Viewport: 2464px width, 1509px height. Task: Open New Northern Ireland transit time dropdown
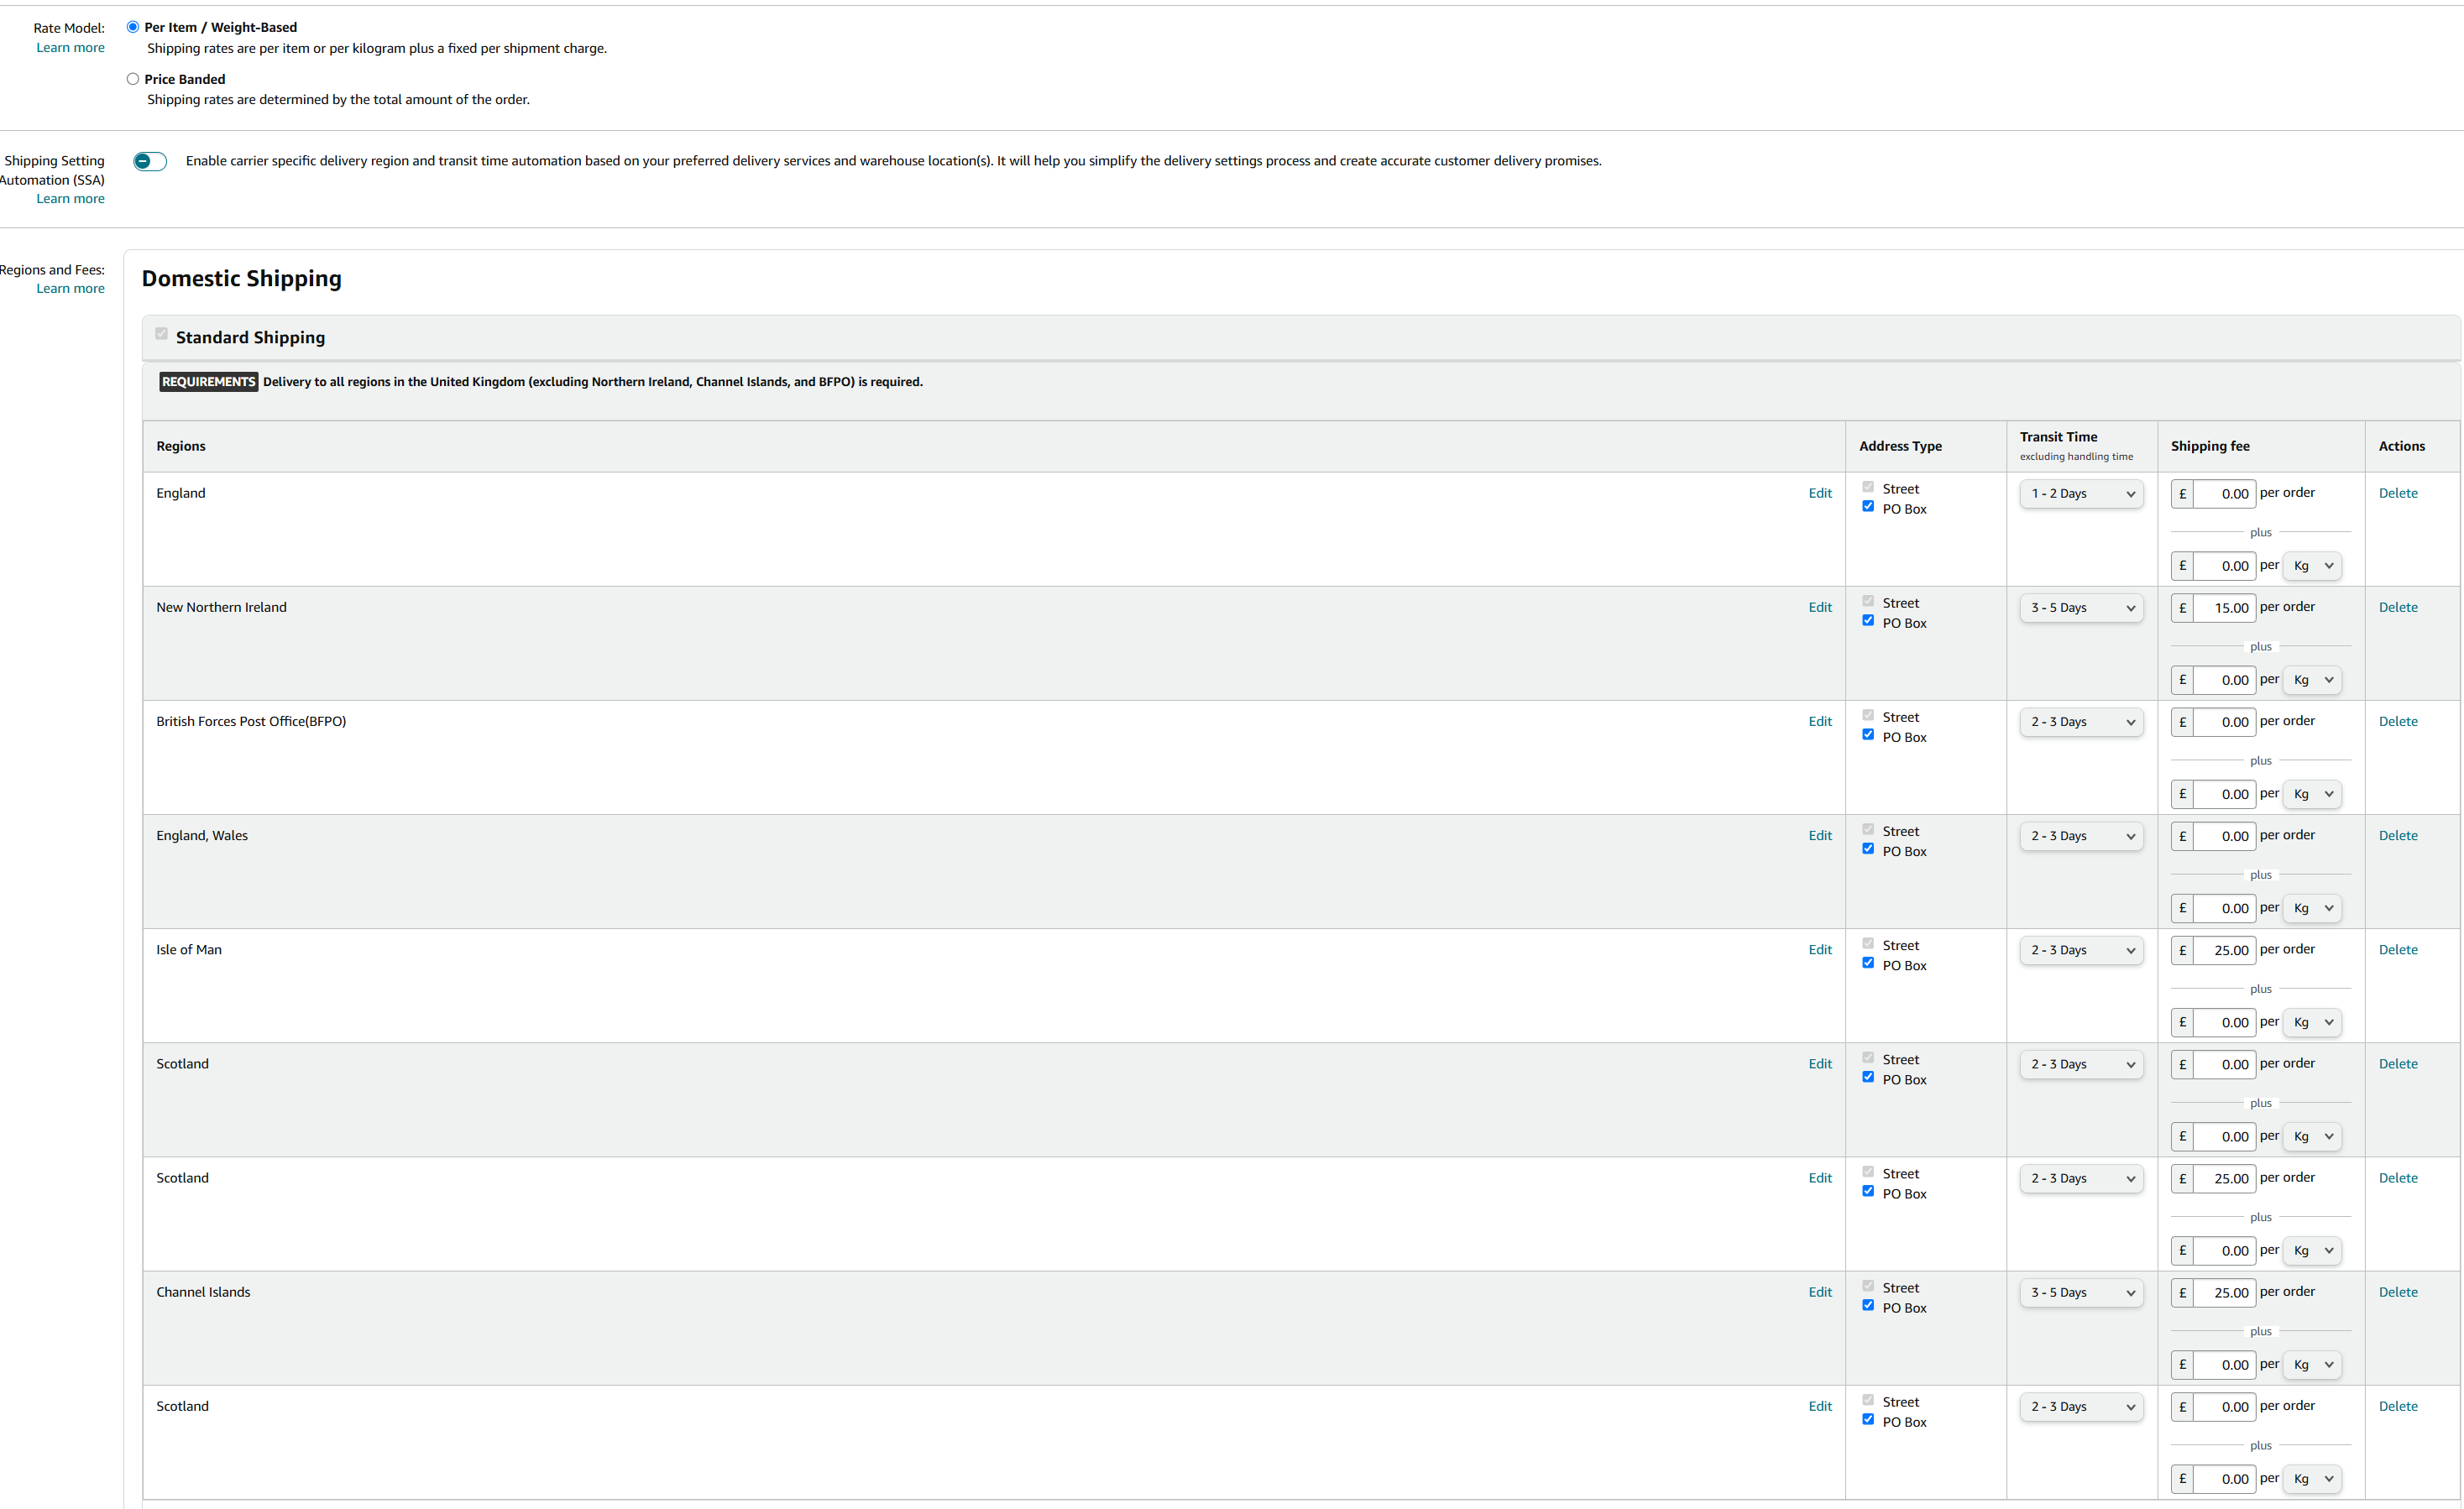2081,608
